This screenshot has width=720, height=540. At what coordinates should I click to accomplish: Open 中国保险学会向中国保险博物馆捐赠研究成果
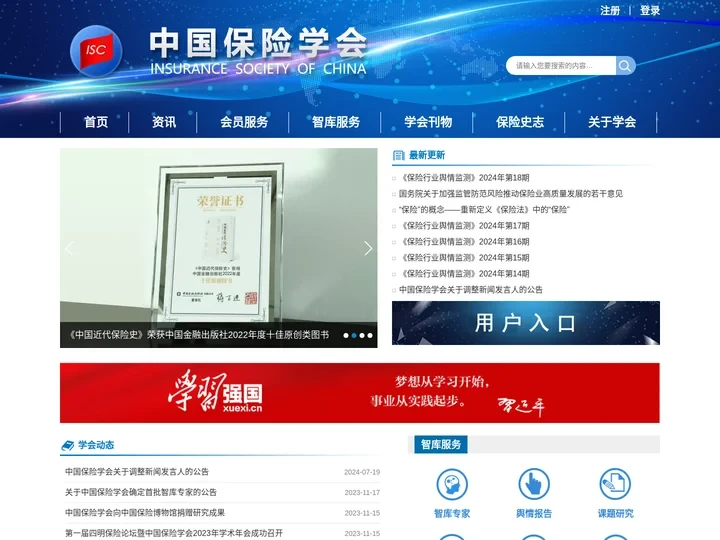click(145, 513)
